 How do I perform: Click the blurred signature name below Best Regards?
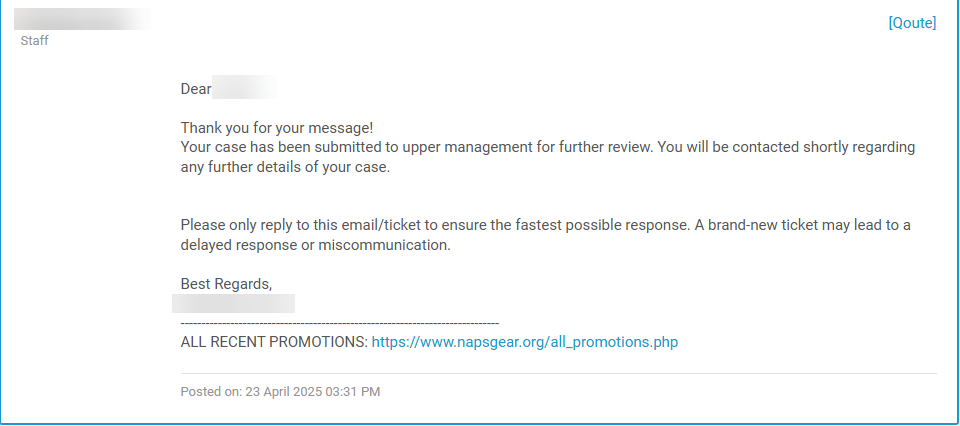point(233,304)
